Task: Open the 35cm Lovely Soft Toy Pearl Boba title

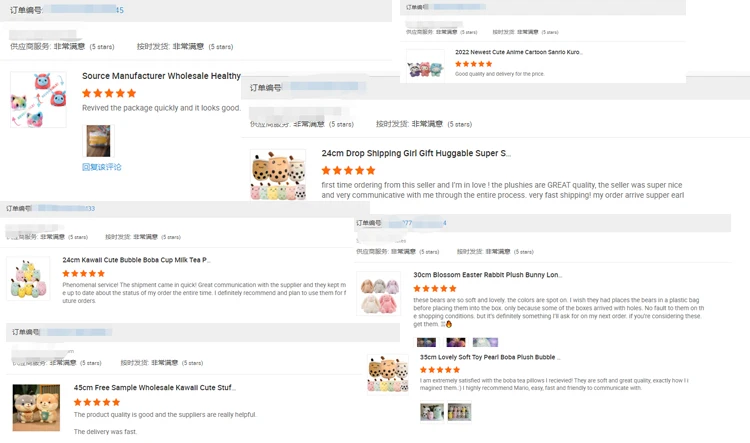Action: [490, 357]
